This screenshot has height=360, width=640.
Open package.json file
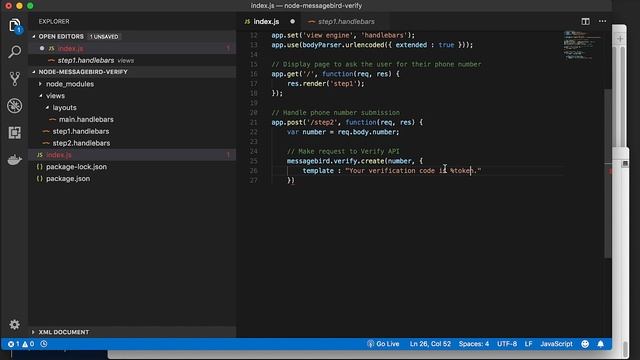coord(132,178)
